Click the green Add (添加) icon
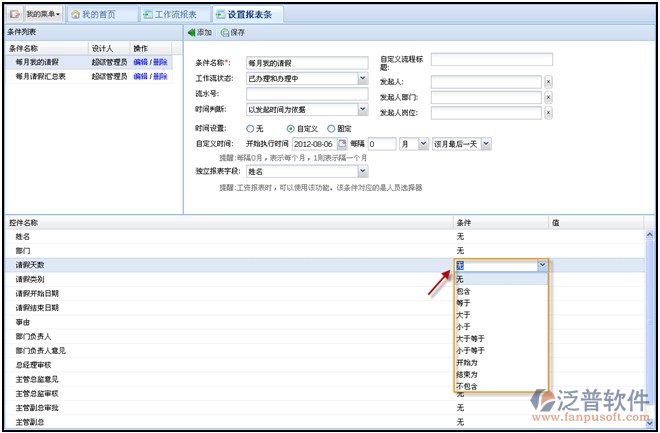 click(192, 33)
